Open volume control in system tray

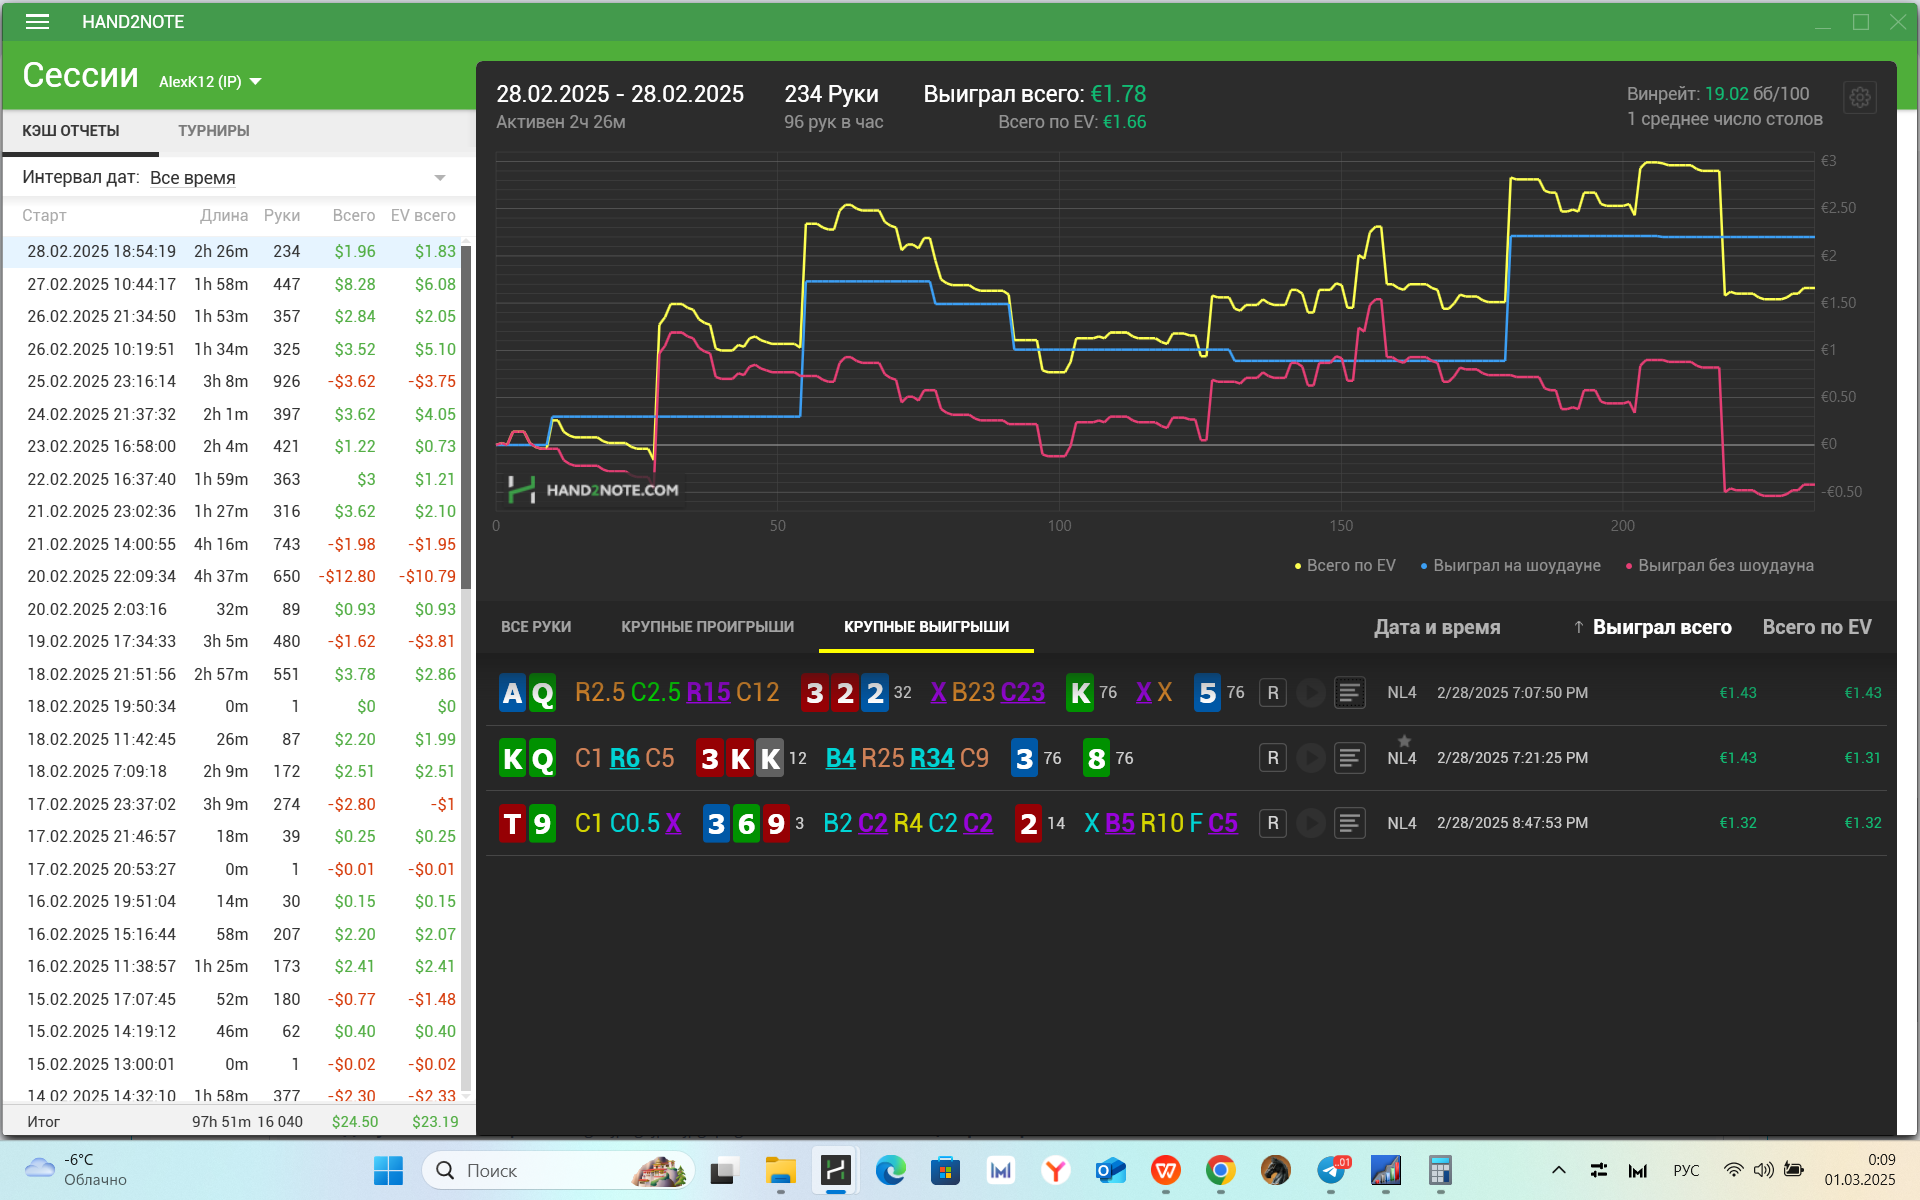pyautogui.click(x=1763, y=1170)
